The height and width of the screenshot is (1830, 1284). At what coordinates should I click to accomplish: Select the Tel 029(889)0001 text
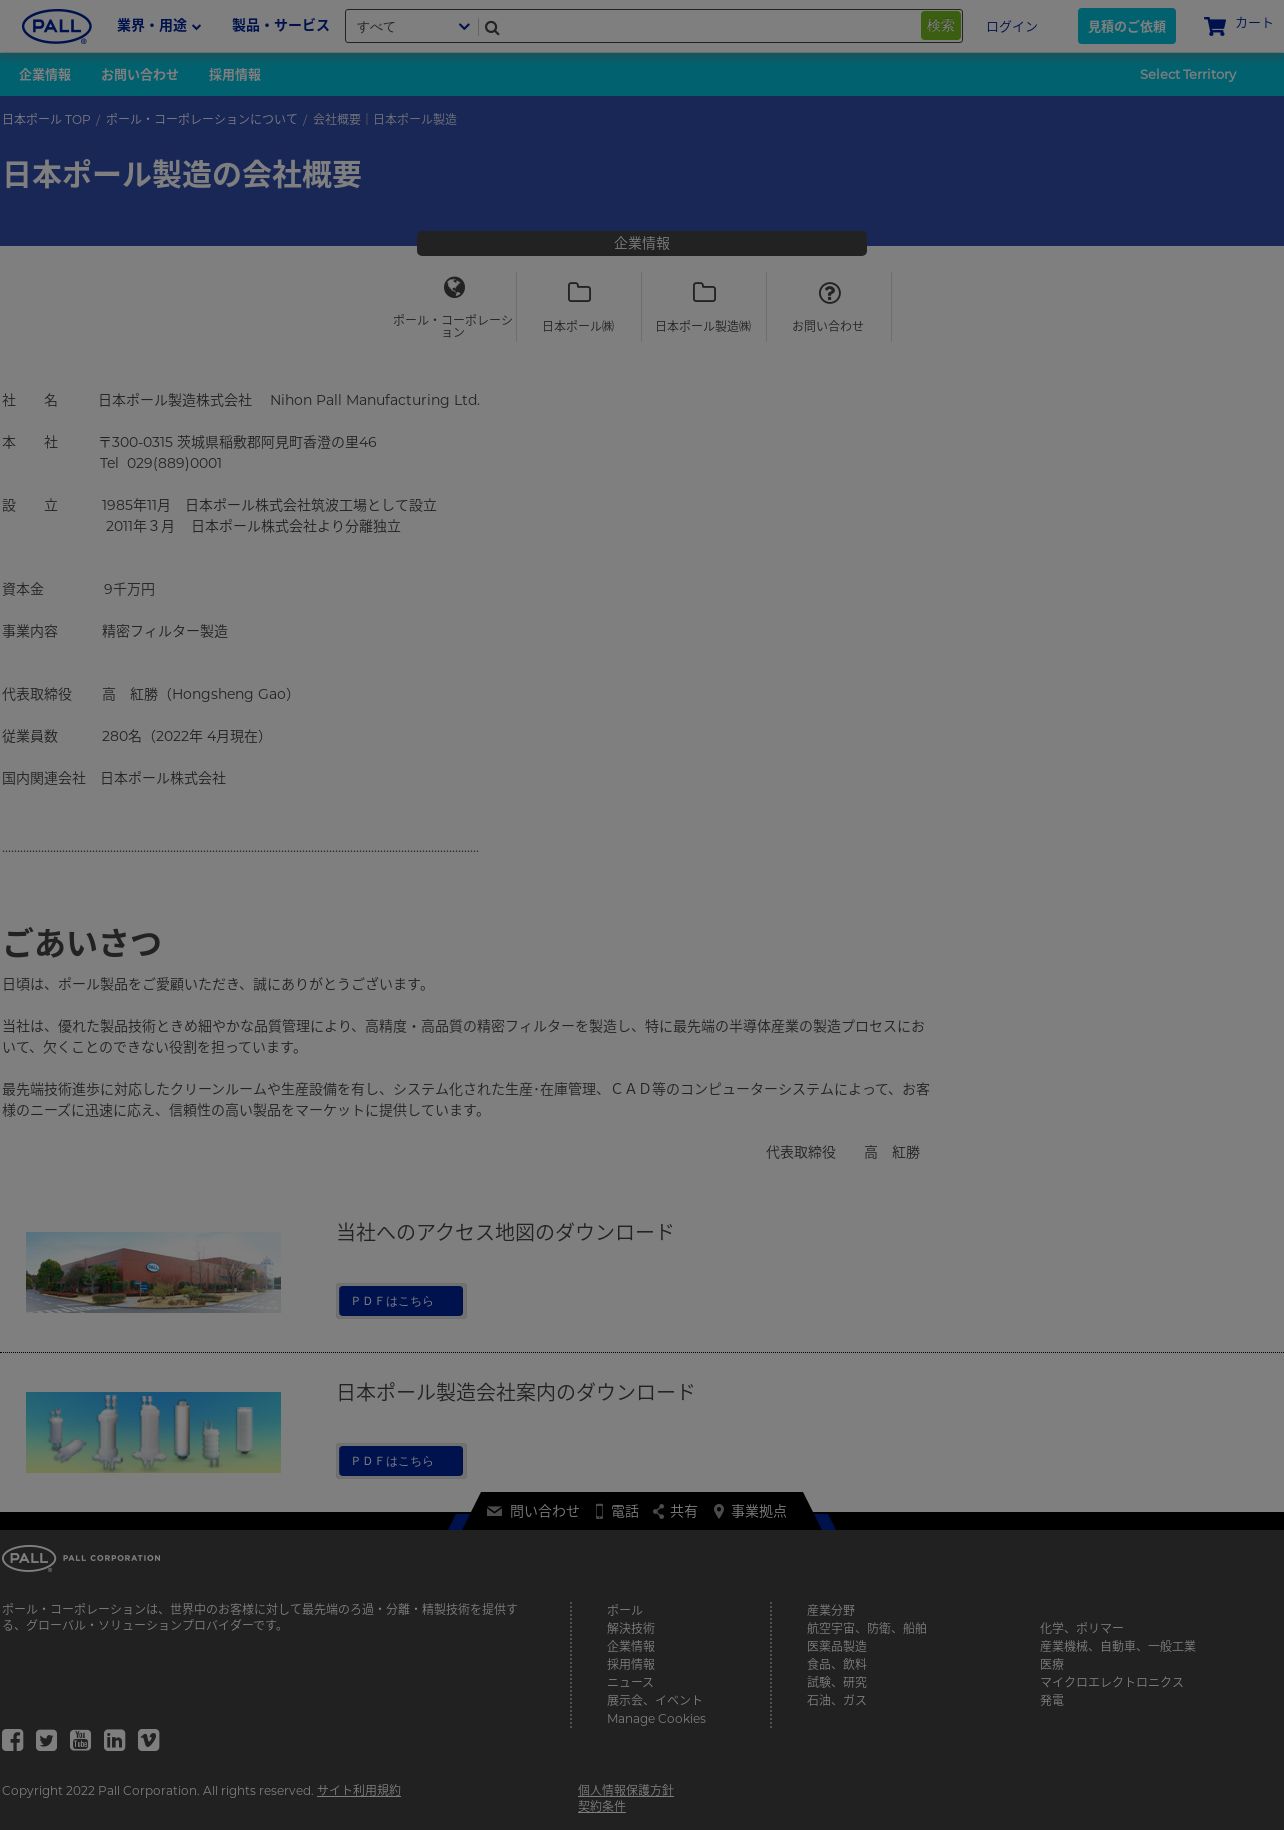pos(161,463)
